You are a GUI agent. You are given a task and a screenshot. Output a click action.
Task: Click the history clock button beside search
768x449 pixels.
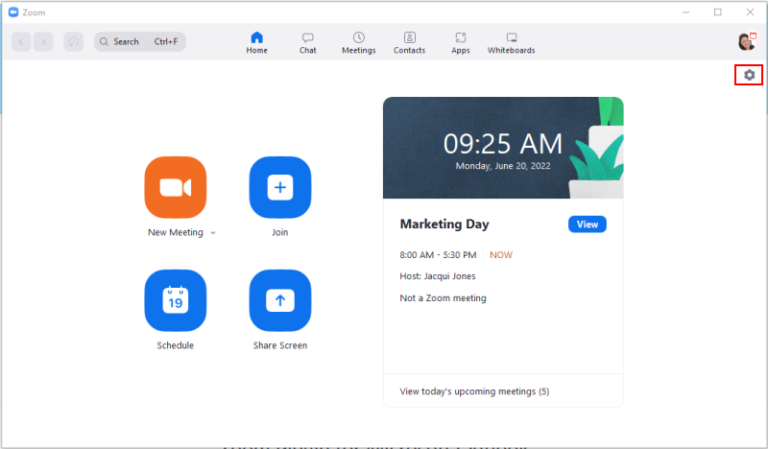click(73, 41)
